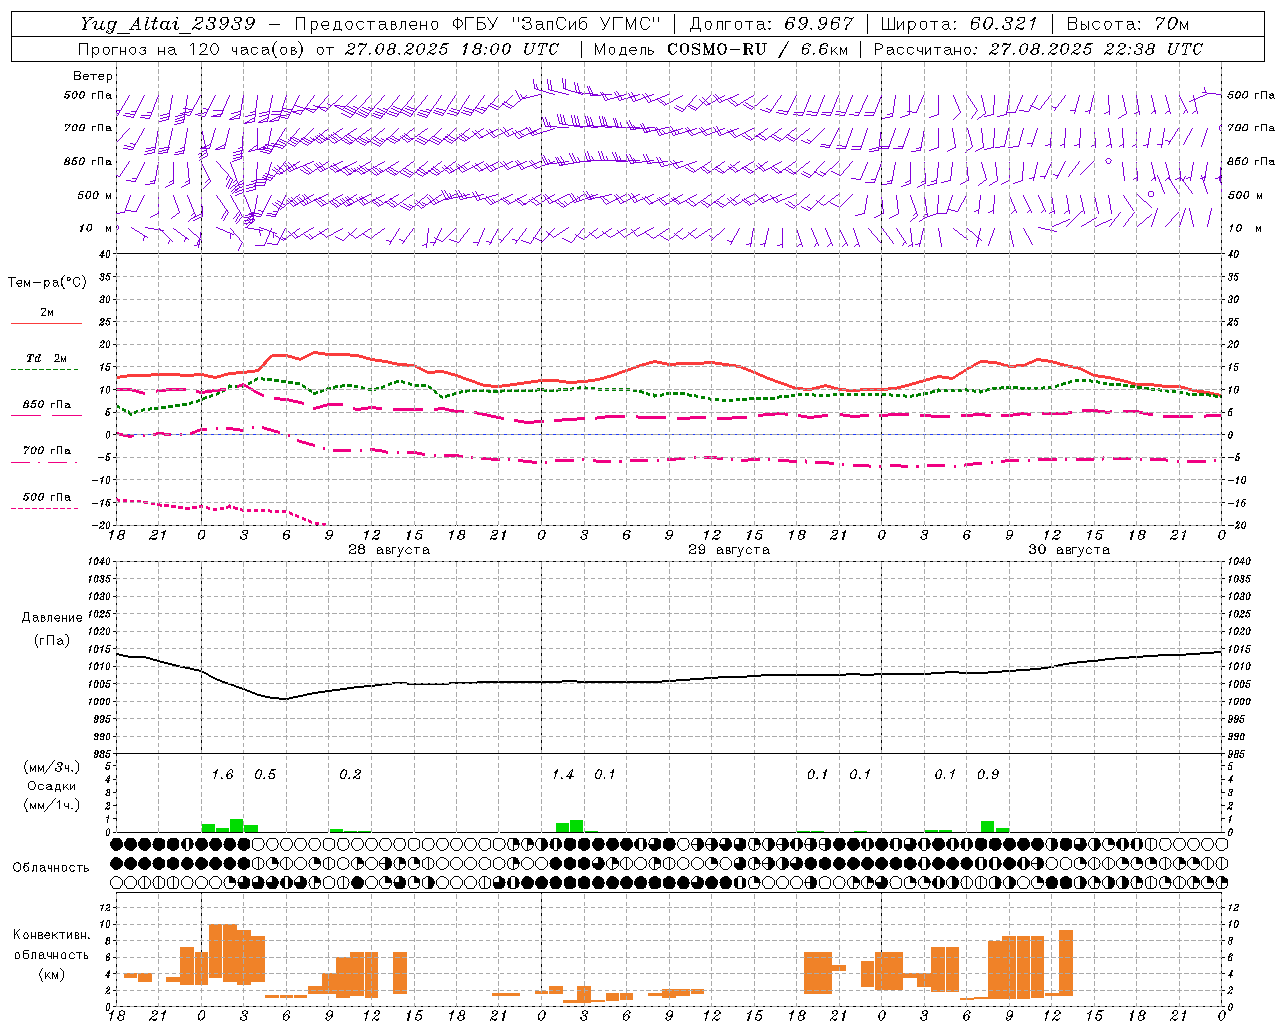This screenshot has height=1024, width=1280.
Task: Click the Ветер panel label
Action: (x=93, y=76)
